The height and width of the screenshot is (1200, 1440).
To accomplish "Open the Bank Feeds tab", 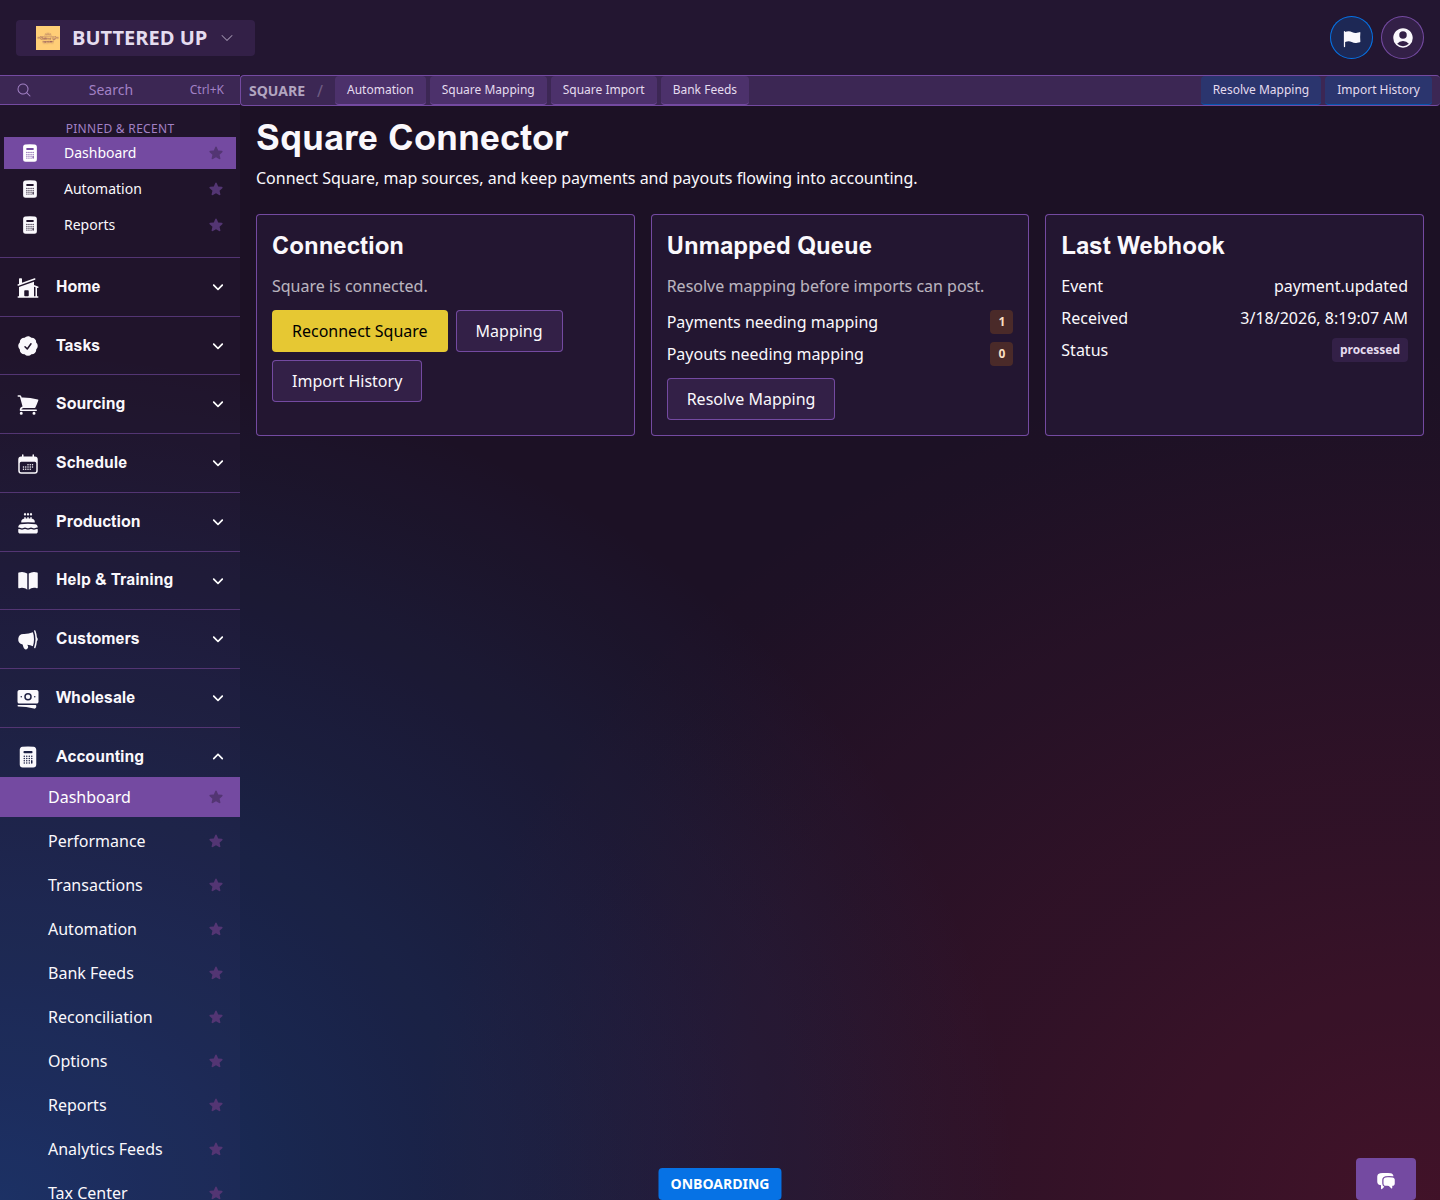I will click(x=704, y=89).
